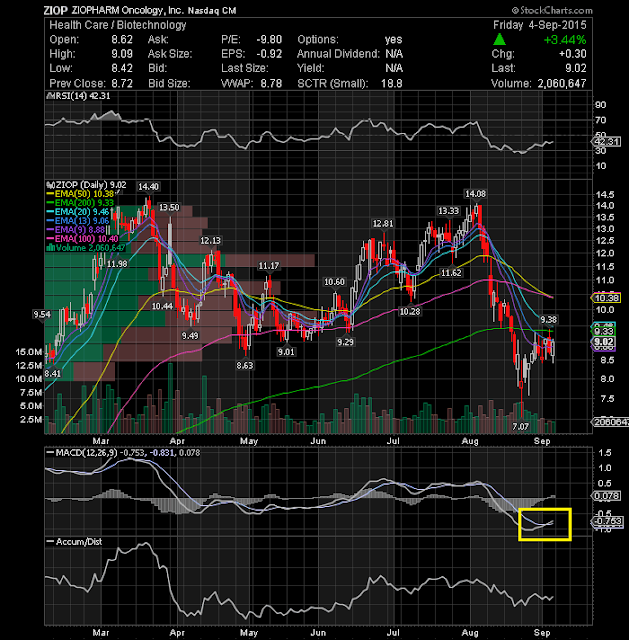Click the Volume 2,060,647 legend entry
Image resolution: width=629 pixels, height=640 pixels.
(x=87, y=247)
